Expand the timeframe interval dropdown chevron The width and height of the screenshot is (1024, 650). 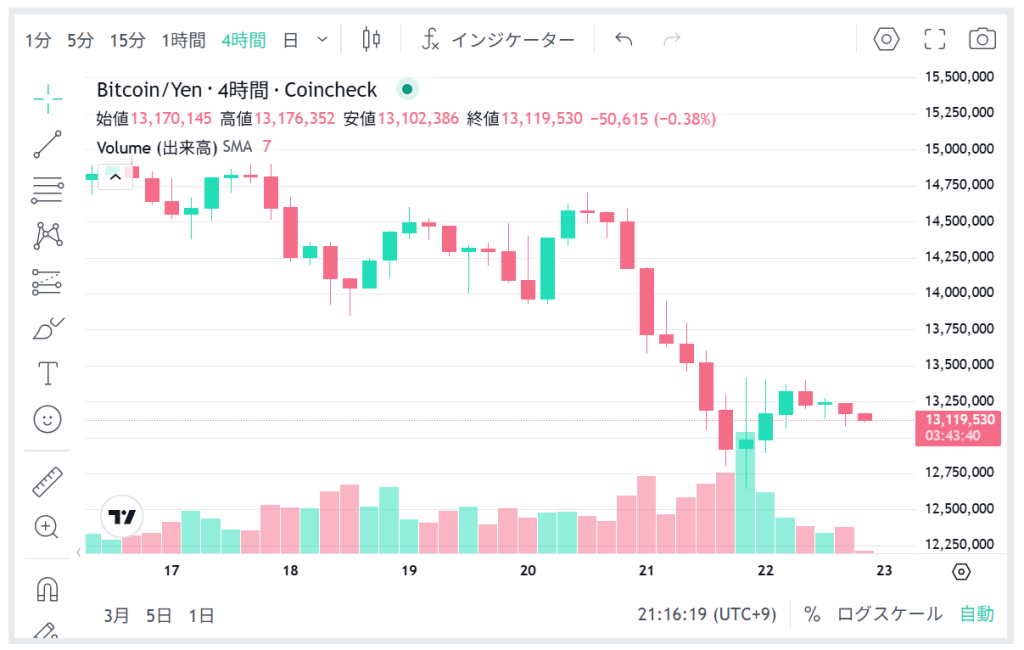point(322,39)
